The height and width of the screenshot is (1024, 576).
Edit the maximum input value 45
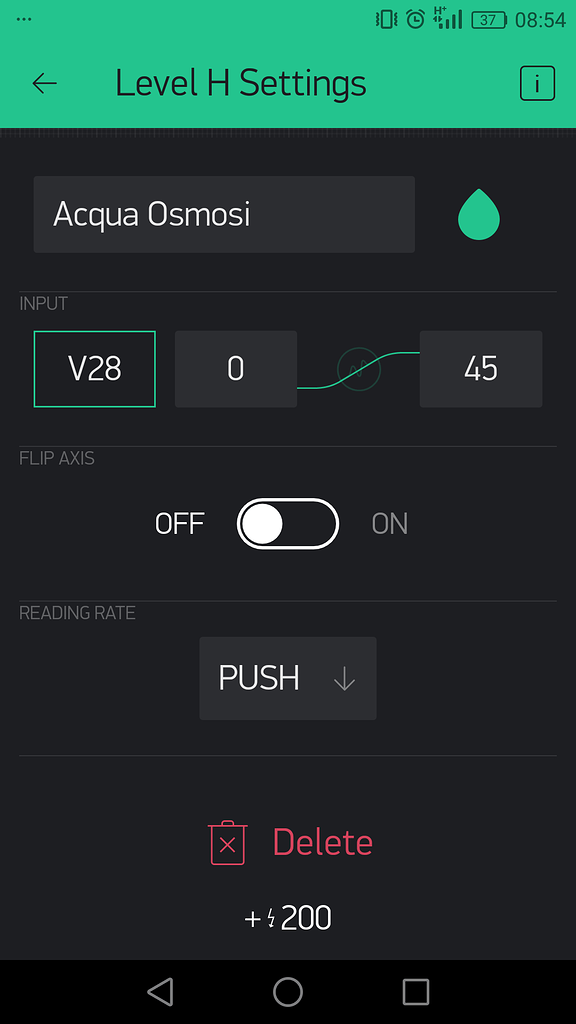pos(481,369)
